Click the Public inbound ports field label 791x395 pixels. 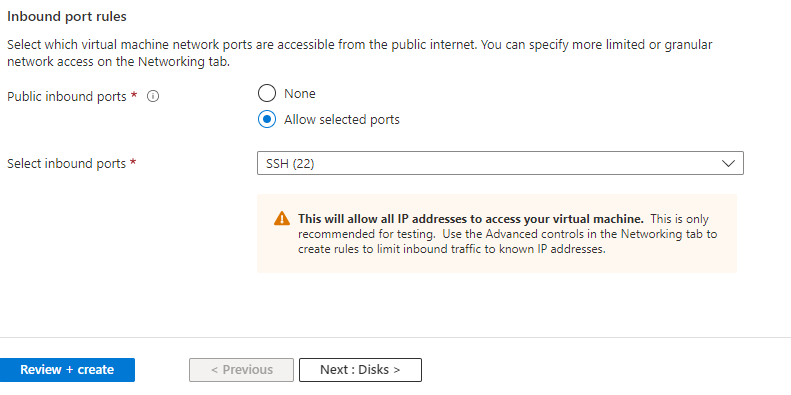(67, 96)
